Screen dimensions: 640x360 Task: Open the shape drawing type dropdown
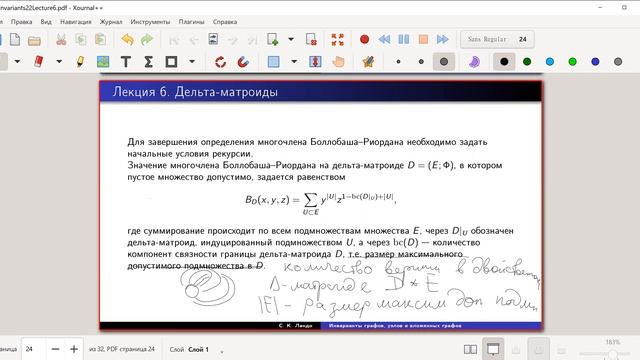coord(192,62)
